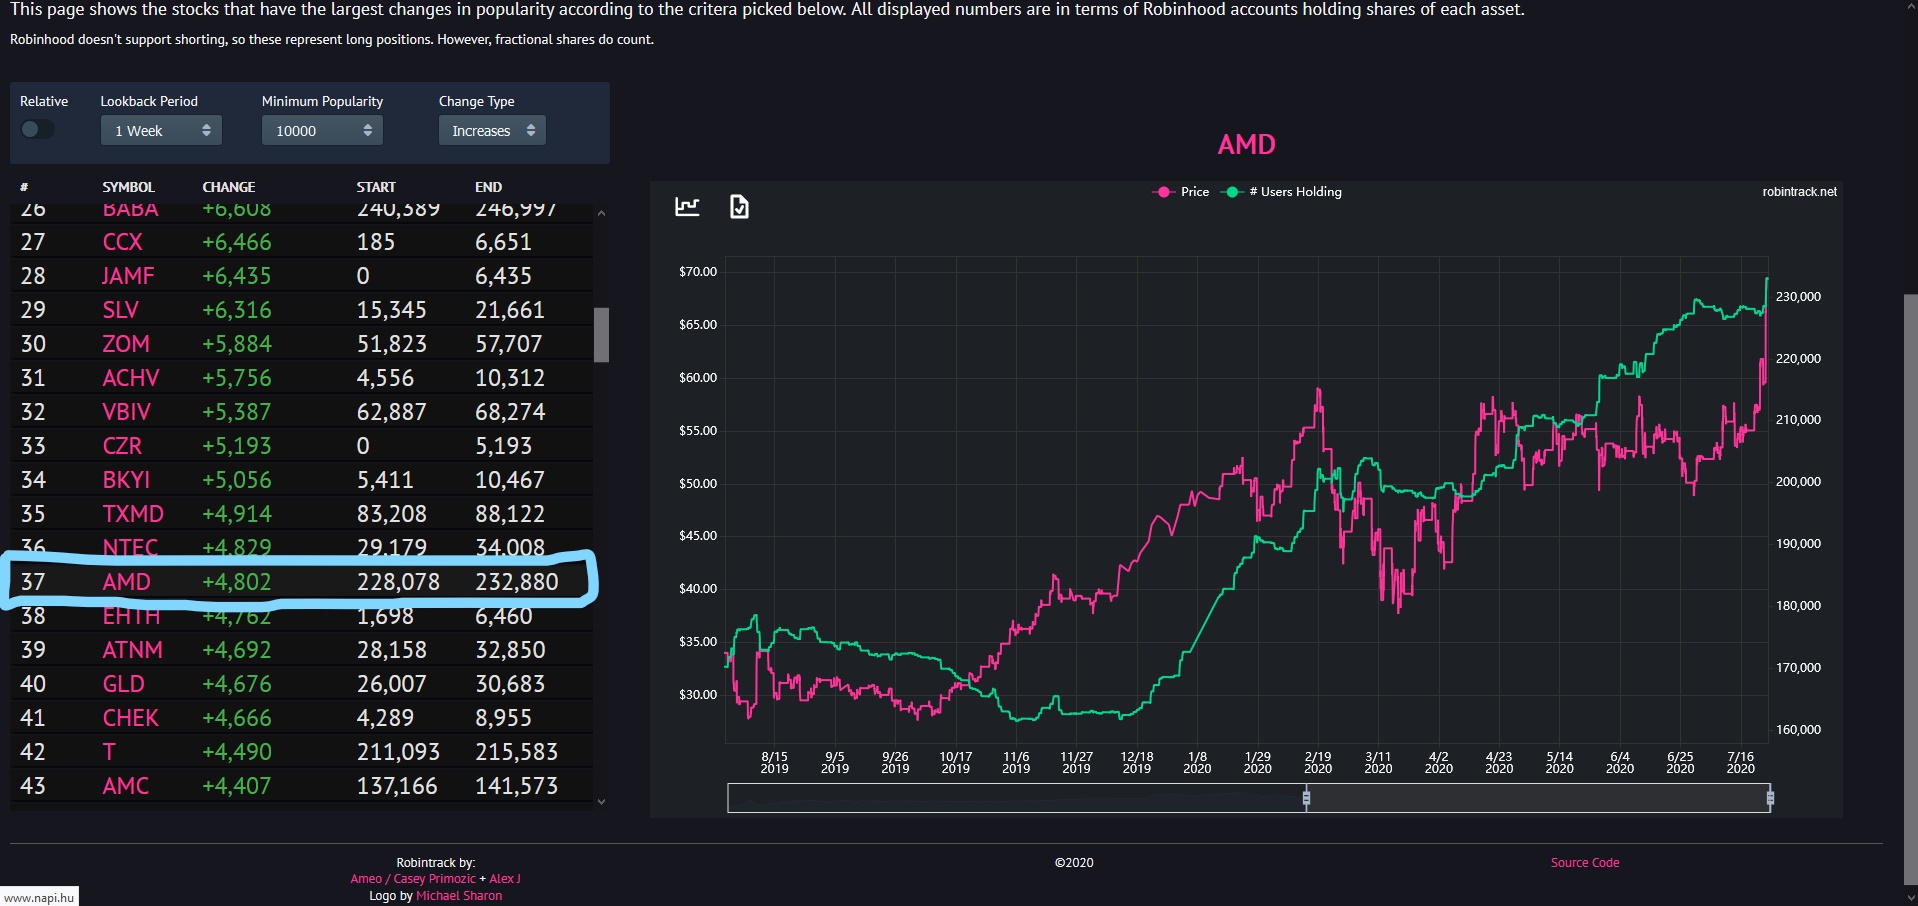
Task: Click the line chart icon above graph
Action: tap(687, 207)
